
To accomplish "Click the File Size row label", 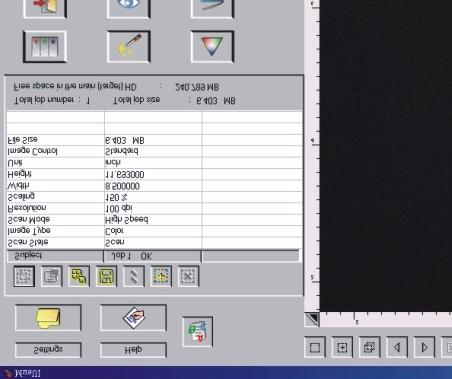I will click(x=23, y=140).
